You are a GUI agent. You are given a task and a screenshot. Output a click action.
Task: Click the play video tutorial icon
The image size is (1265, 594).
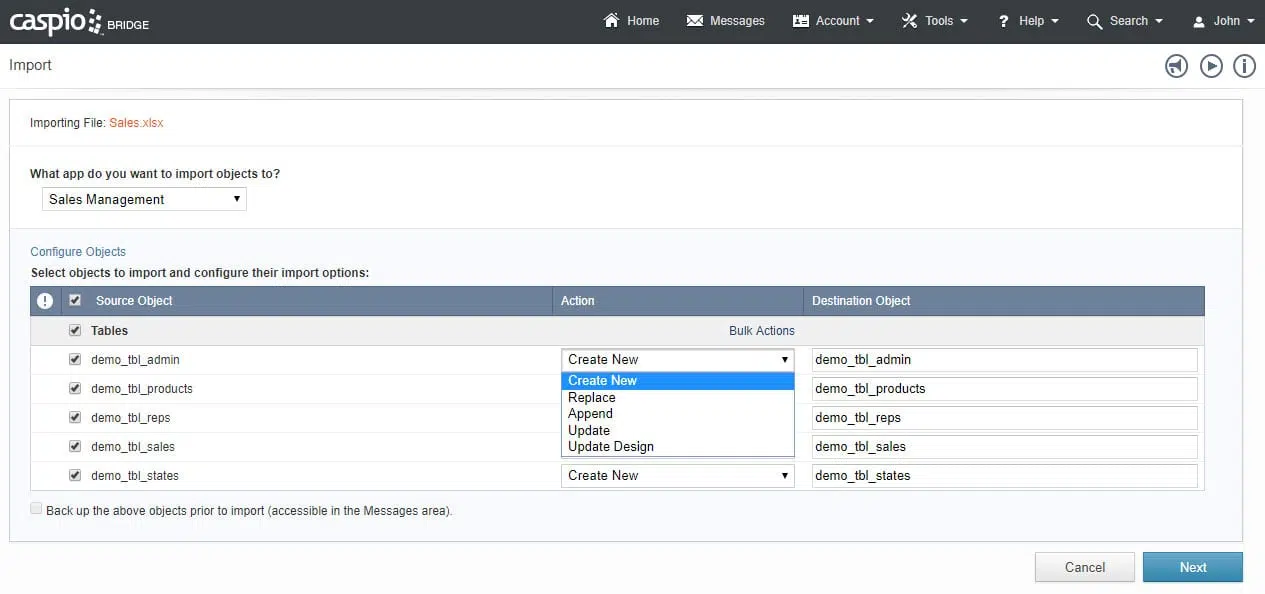[x=1211, y=66]
